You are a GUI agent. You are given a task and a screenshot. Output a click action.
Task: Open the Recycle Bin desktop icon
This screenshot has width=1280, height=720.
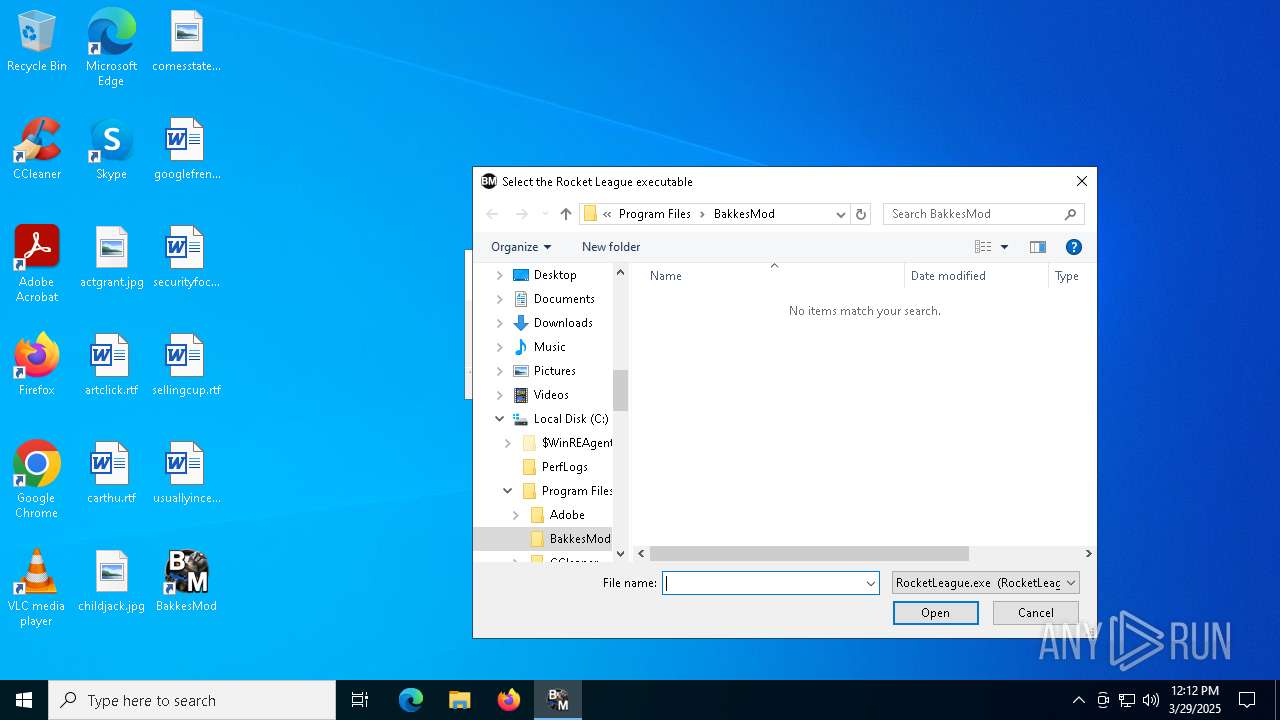[37, 42]
